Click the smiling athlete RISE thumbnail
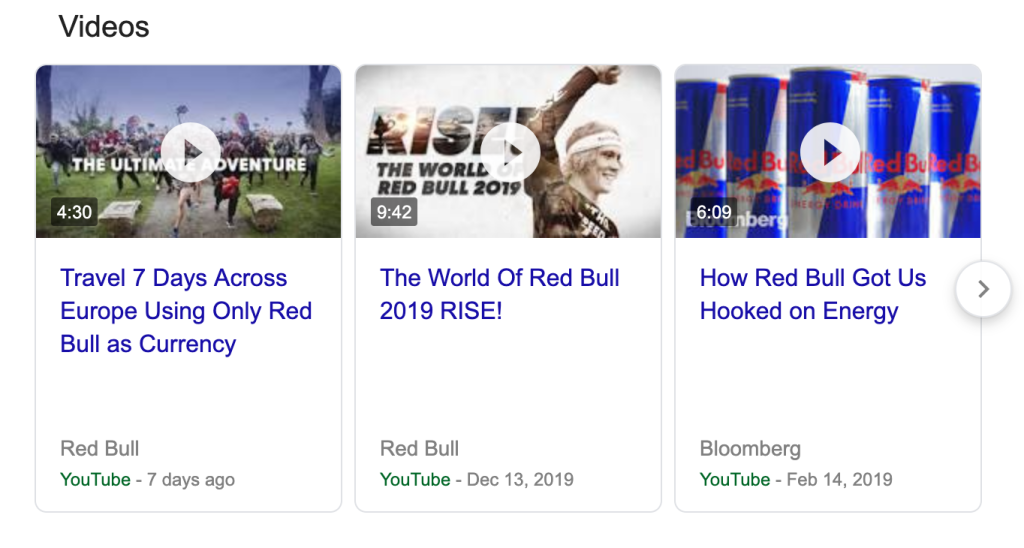1024x548 pixels. [x=508, y=152]
